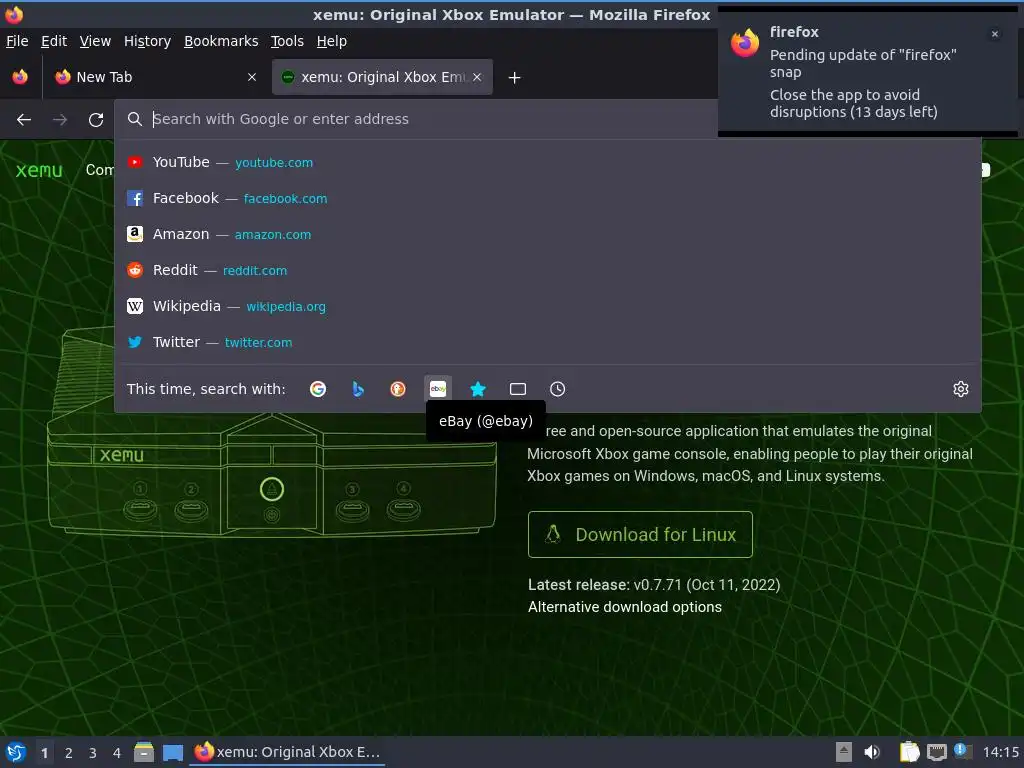Go back to previous page
Screen dimensions: 1024x768
24,120
